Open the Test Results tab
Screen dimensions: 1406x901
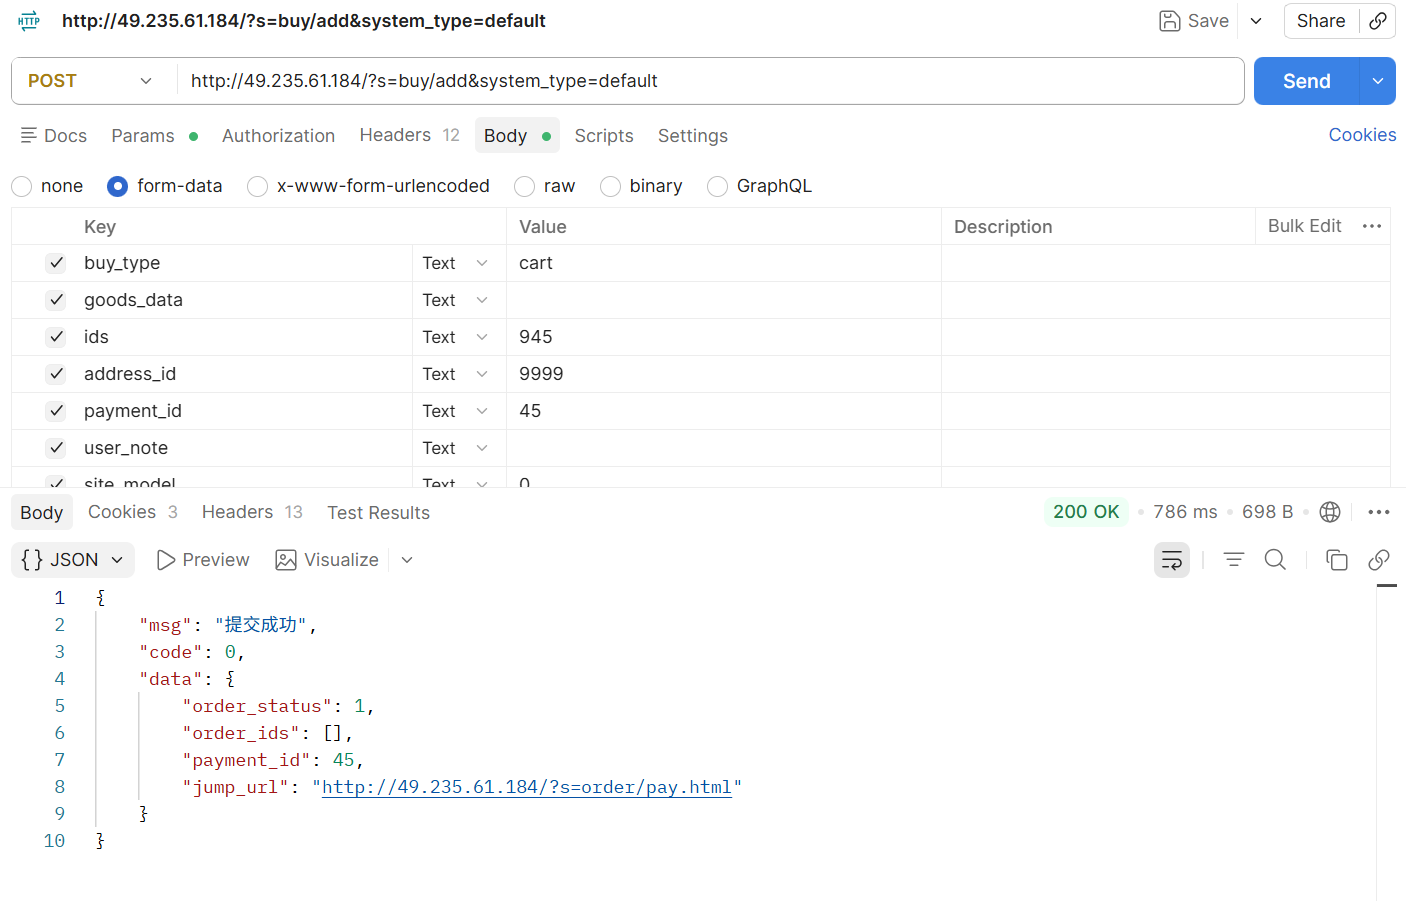tap(378, 513)
